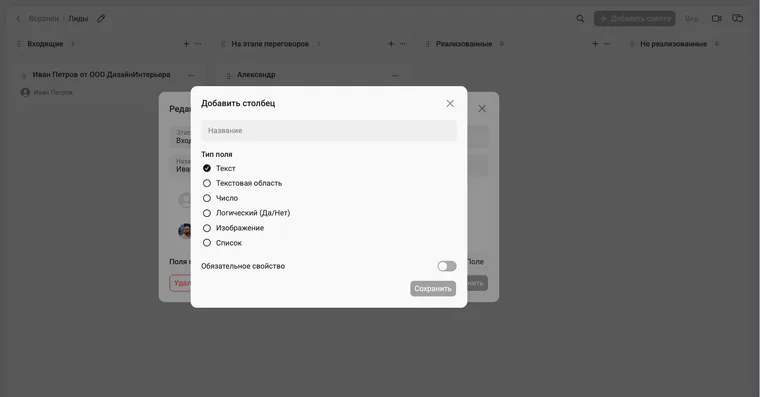Start a video call camera icon
The image size is (760, 397).
click(x=716, y=18)
